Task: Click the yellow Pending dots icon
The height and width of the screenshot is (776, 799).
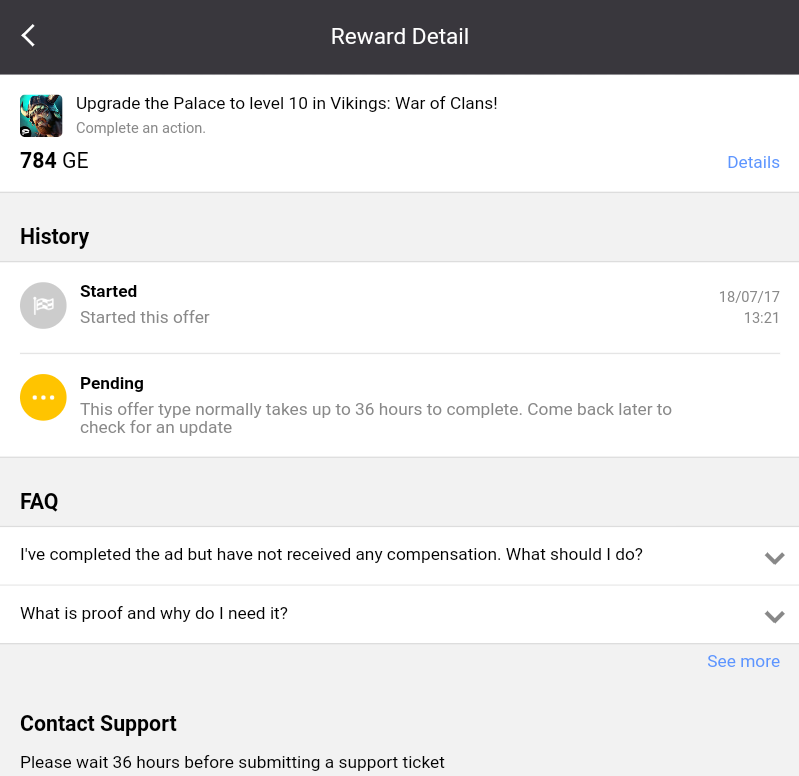Action: pyautogui.click(x=43, y=397)
